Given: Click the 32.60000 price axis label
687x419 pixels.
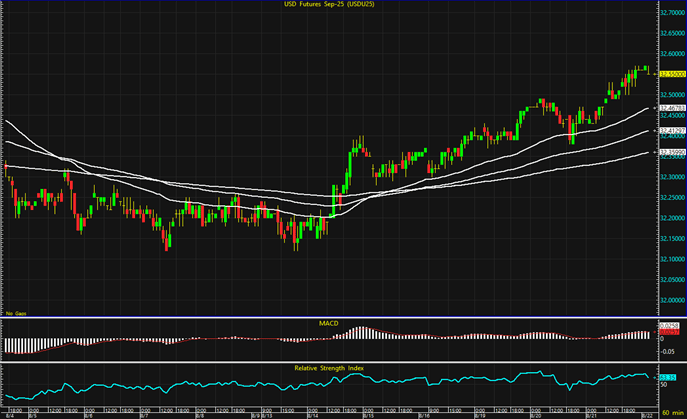Looking at the screenshot, I should [x=671, y=54].
